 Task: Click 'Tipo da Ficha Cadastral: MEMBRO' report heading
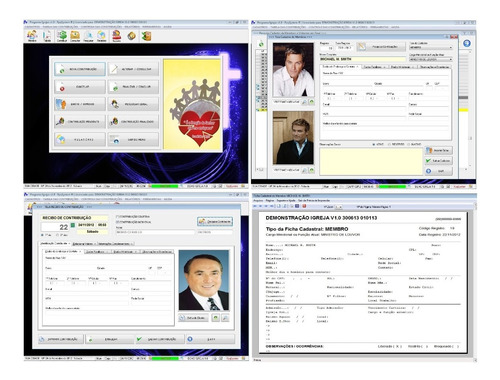click(307, 229)
